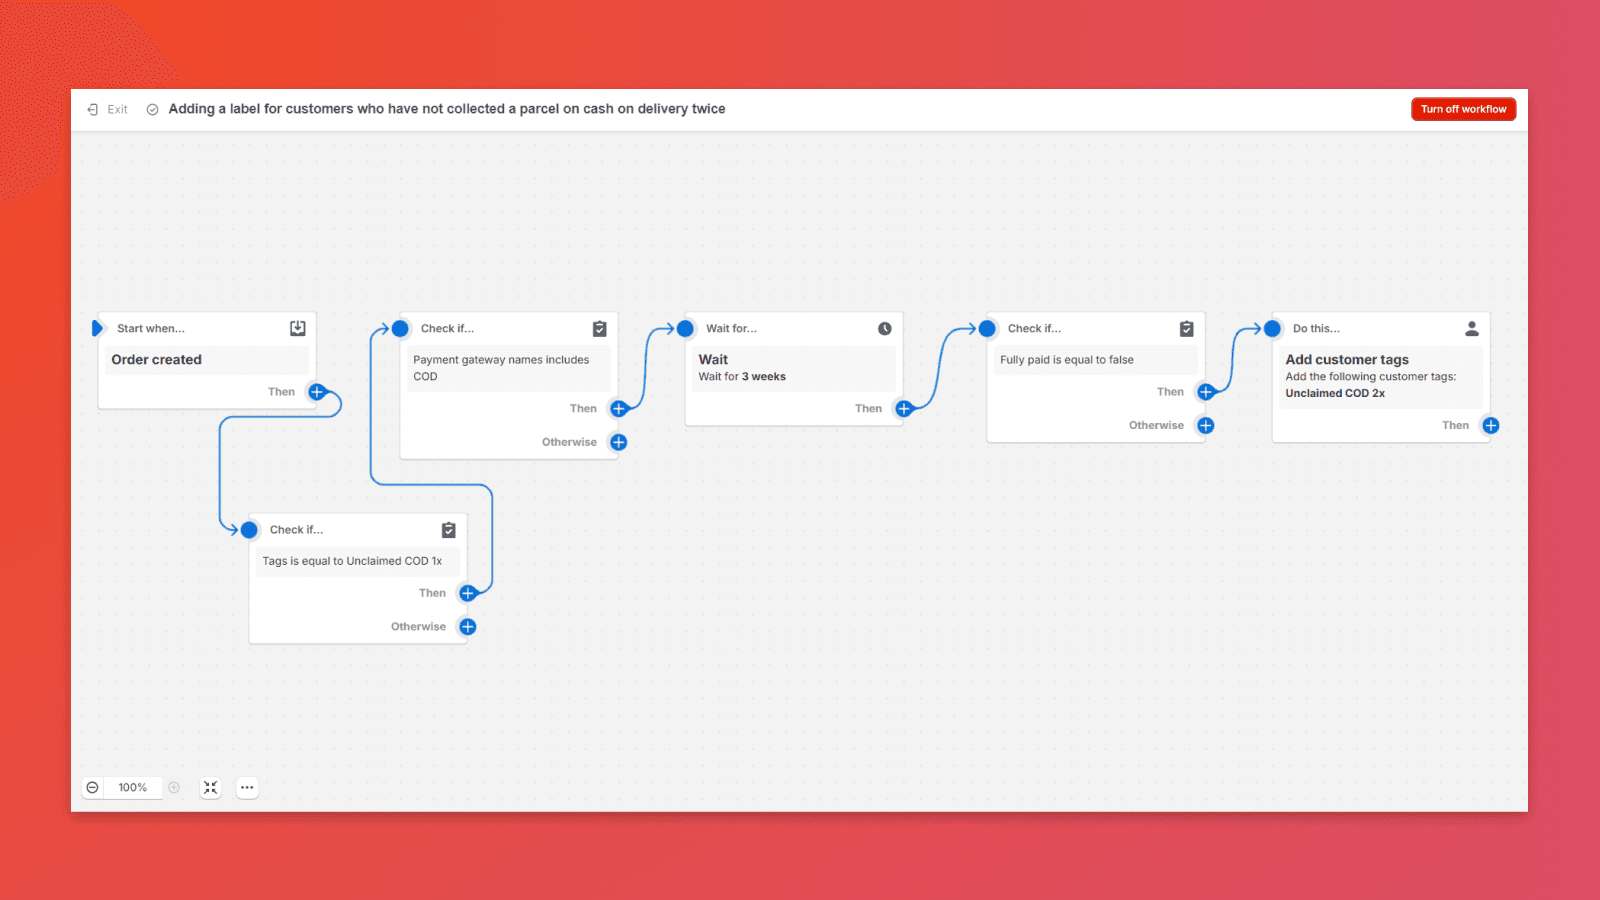Open the Add customer tags action
Screen dimensions: 1600x900
(x=1380, y=376)
